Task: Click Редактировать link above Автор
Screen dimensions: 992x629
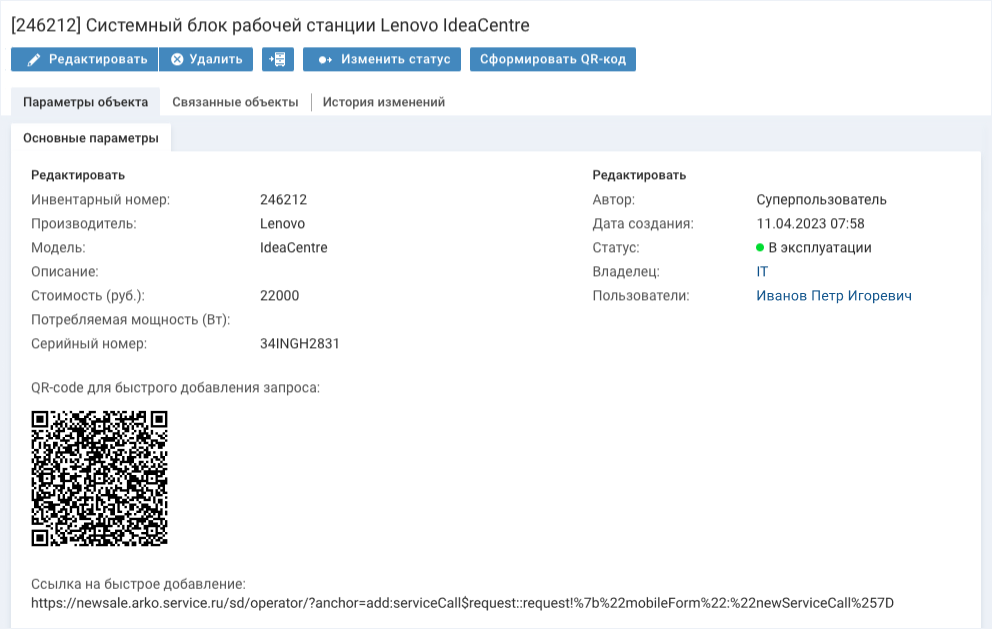Action: (639, 175)
